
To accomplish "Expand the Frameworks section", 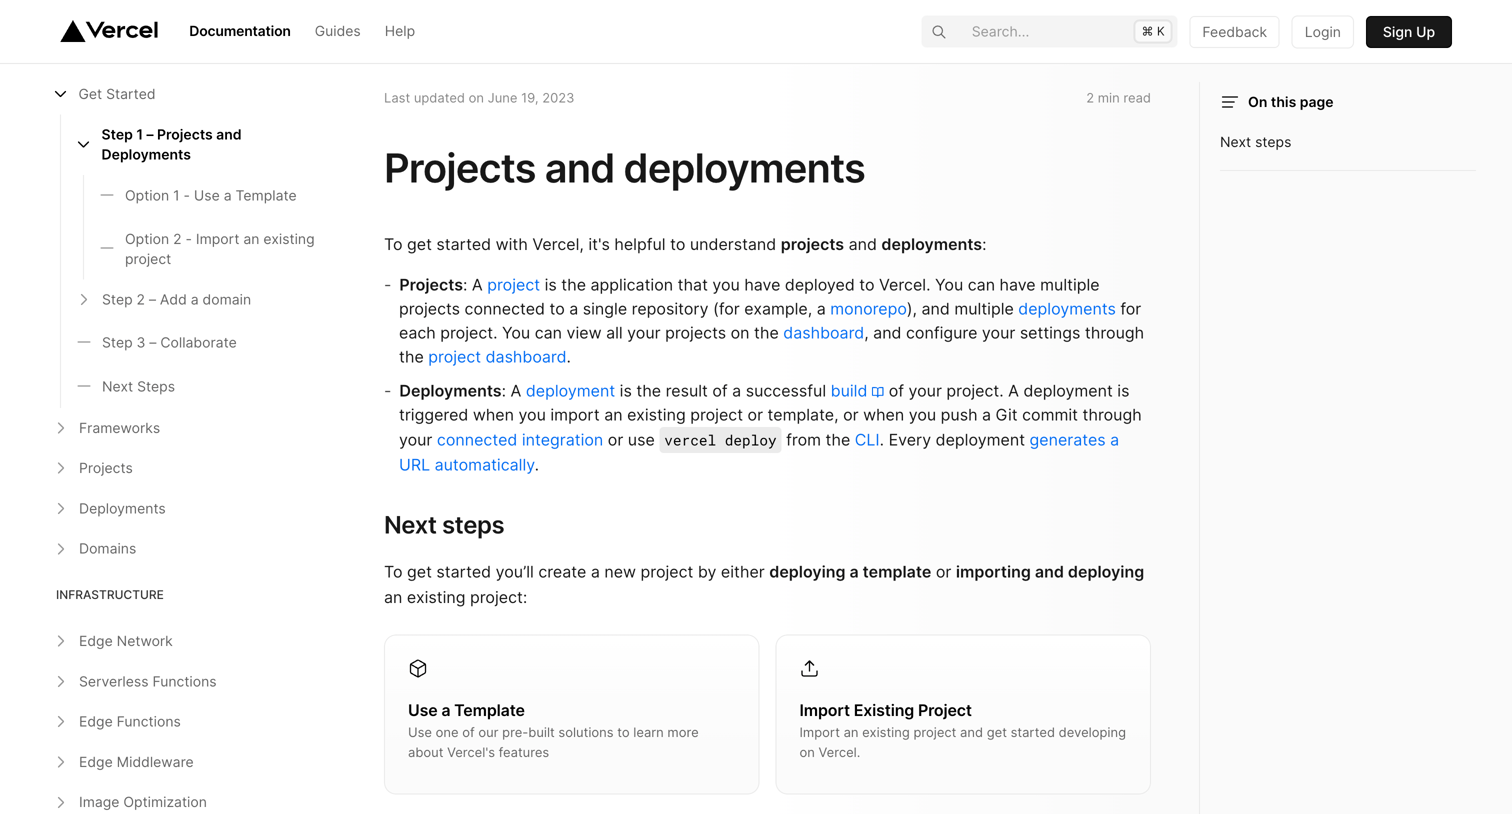I will [x=61, y=428].
